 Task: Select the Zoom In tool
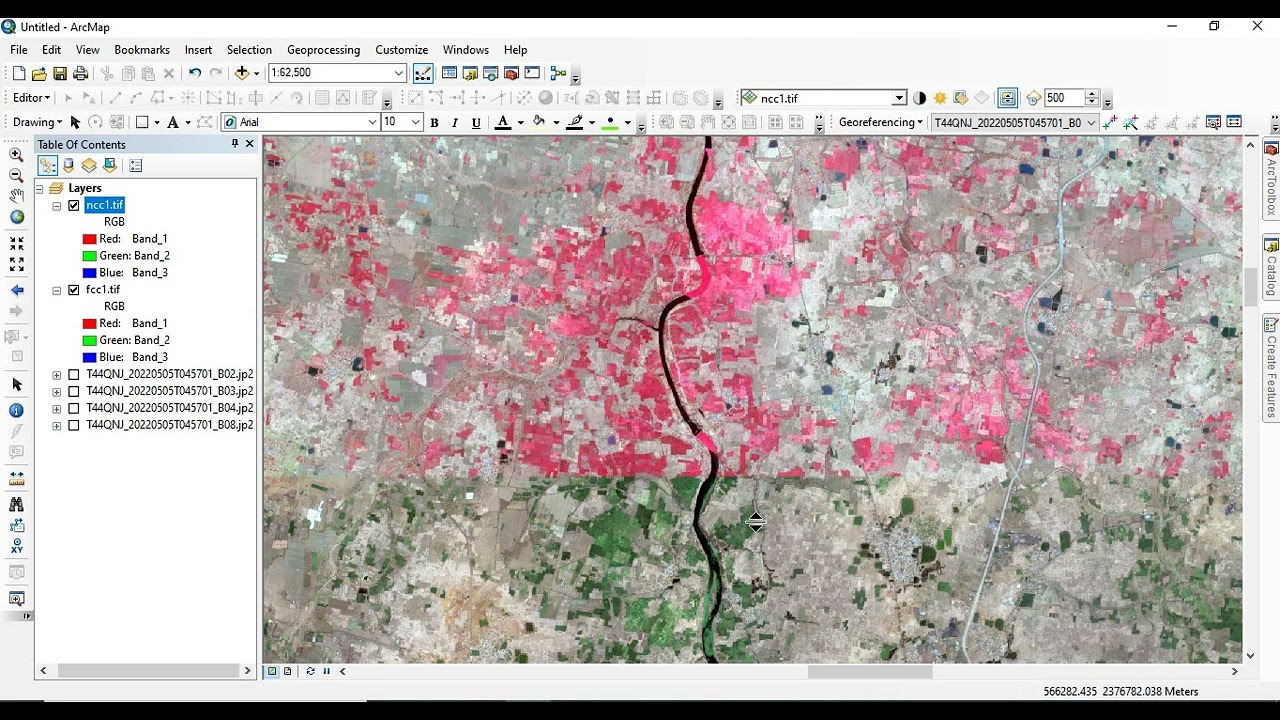pyautogui.click(x=16, y=155)
